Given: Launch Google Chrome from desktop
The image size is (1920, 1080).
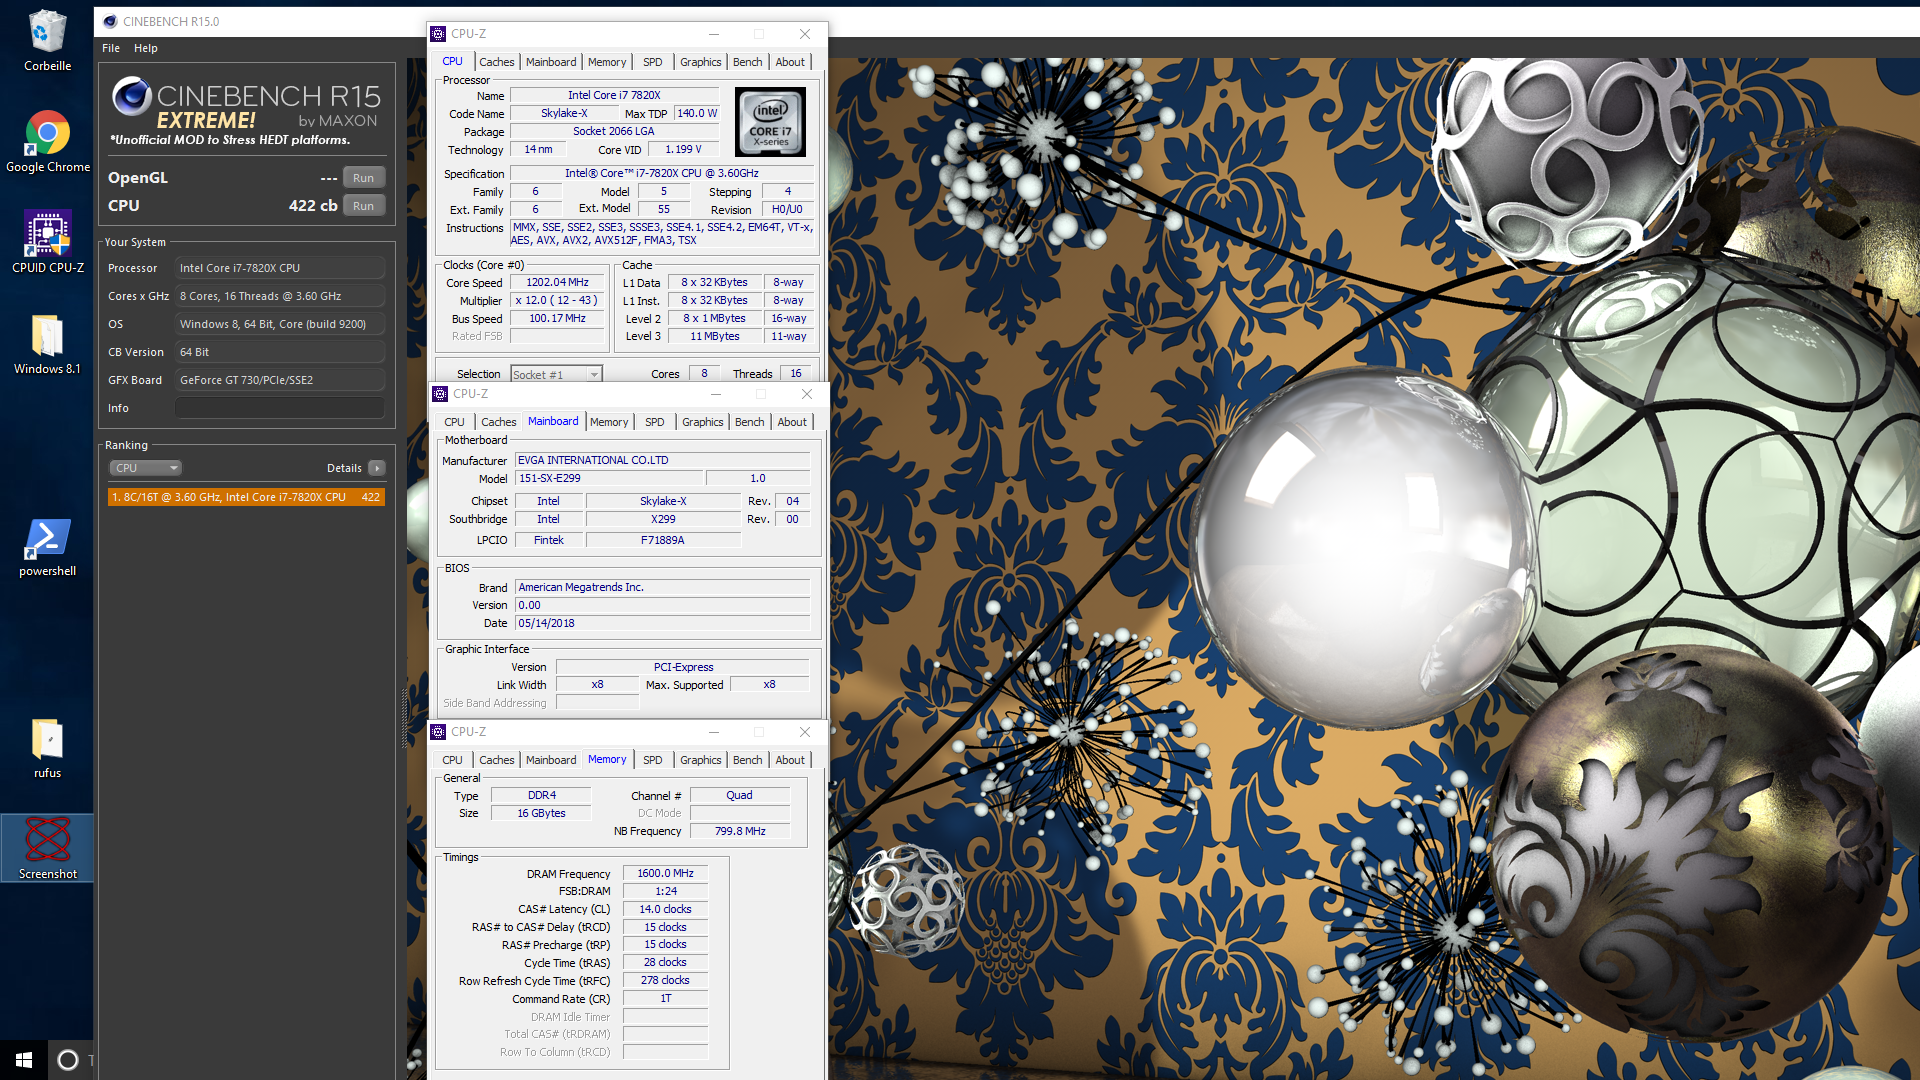Looking at the screenshot, I should point(47,141).
